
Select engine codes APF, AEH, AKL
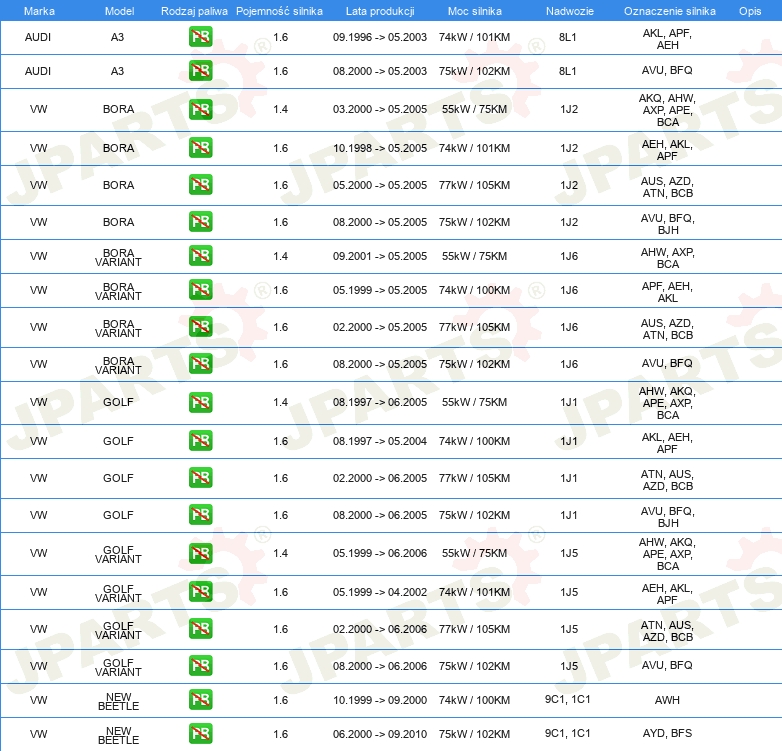coord(667,292)
